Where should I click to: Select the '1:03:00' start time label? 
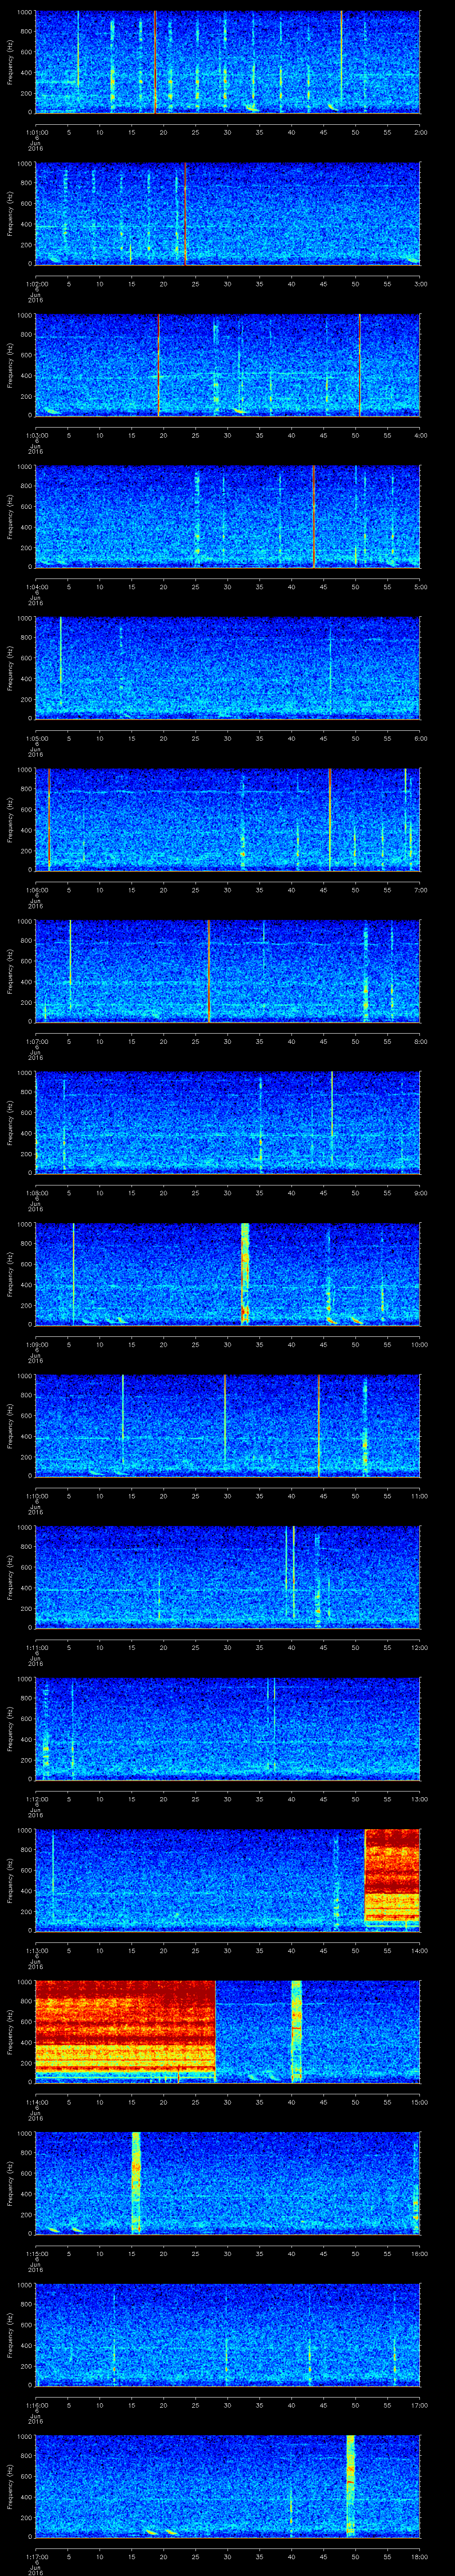pos(36,435)
